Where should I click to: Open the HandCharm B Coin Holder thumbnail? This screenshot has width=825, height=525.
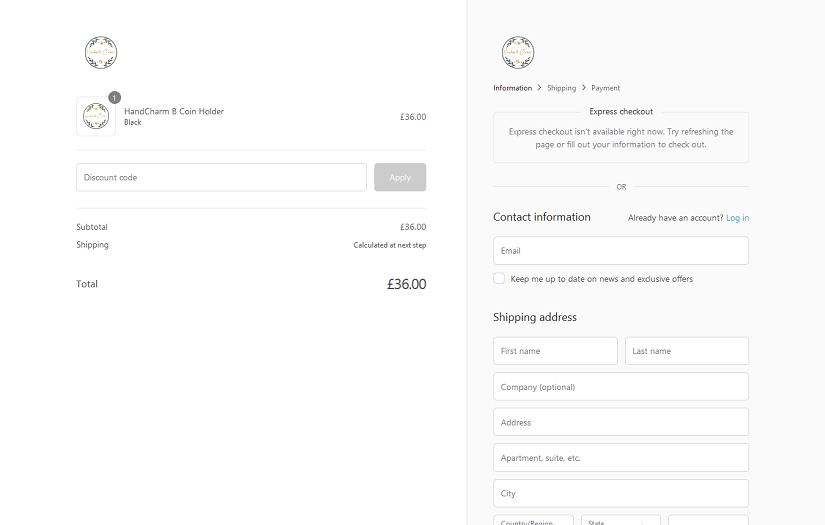(96, 117)
